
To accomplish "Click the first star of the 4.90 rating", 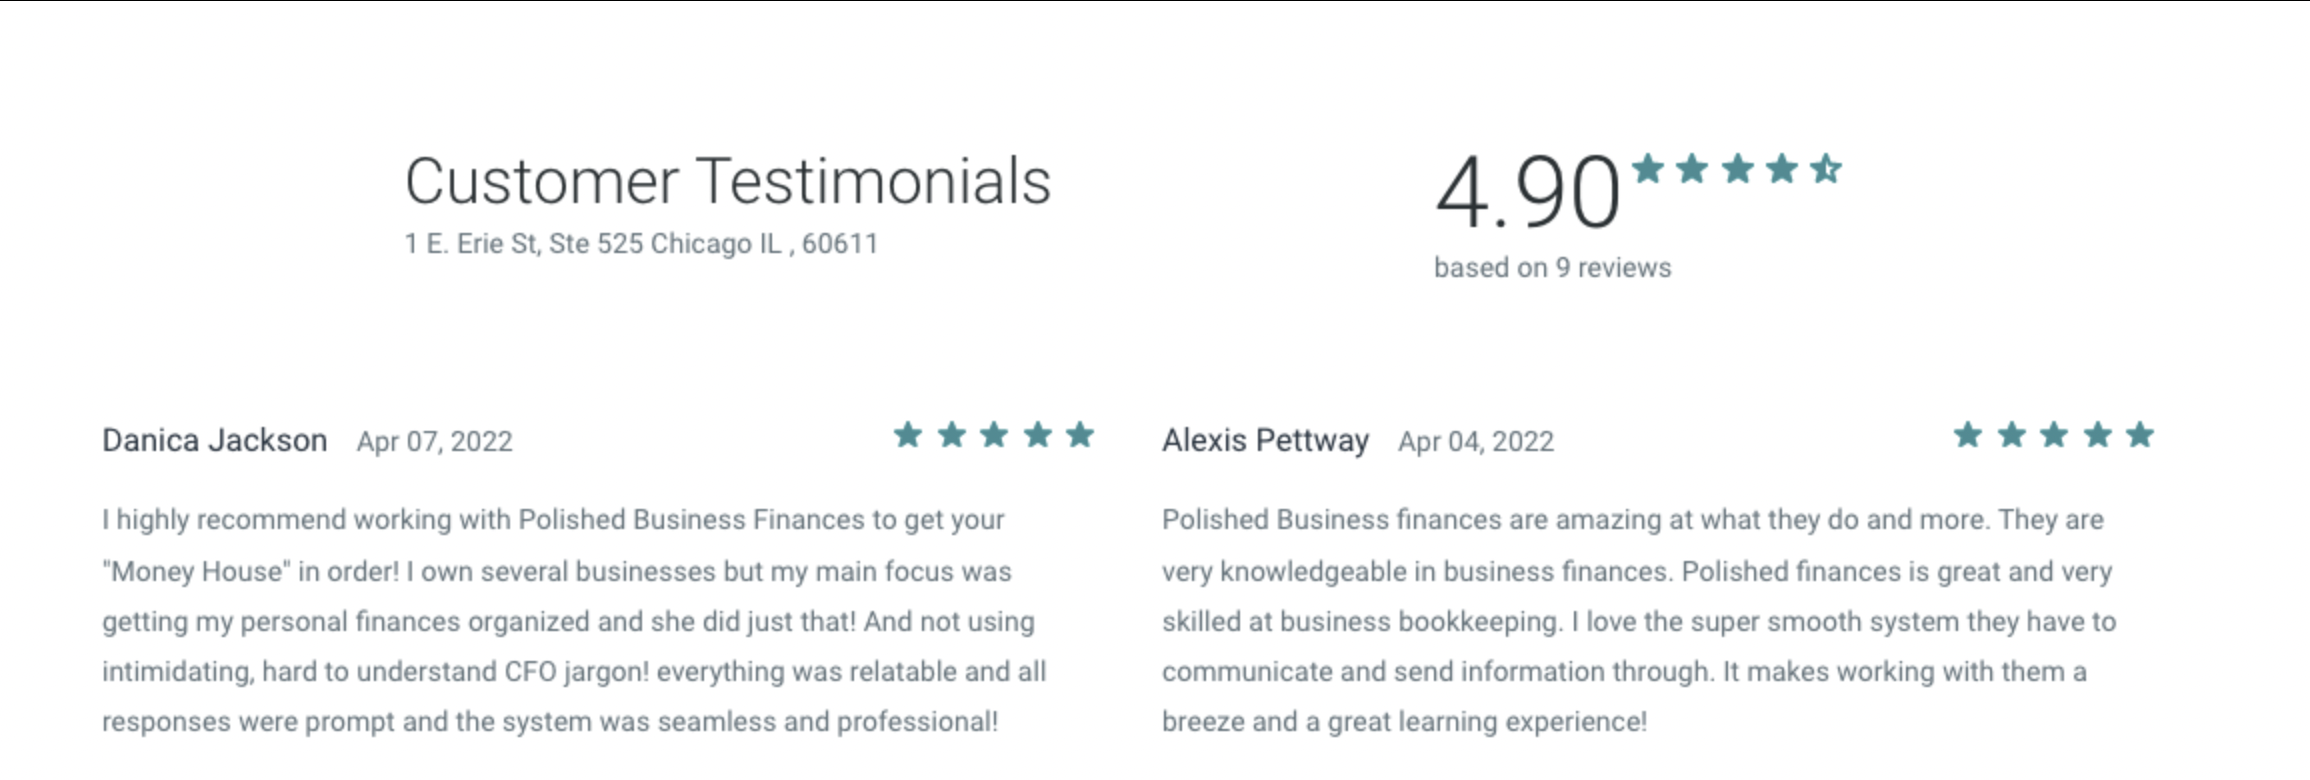I will click(x=1648, y=169).
